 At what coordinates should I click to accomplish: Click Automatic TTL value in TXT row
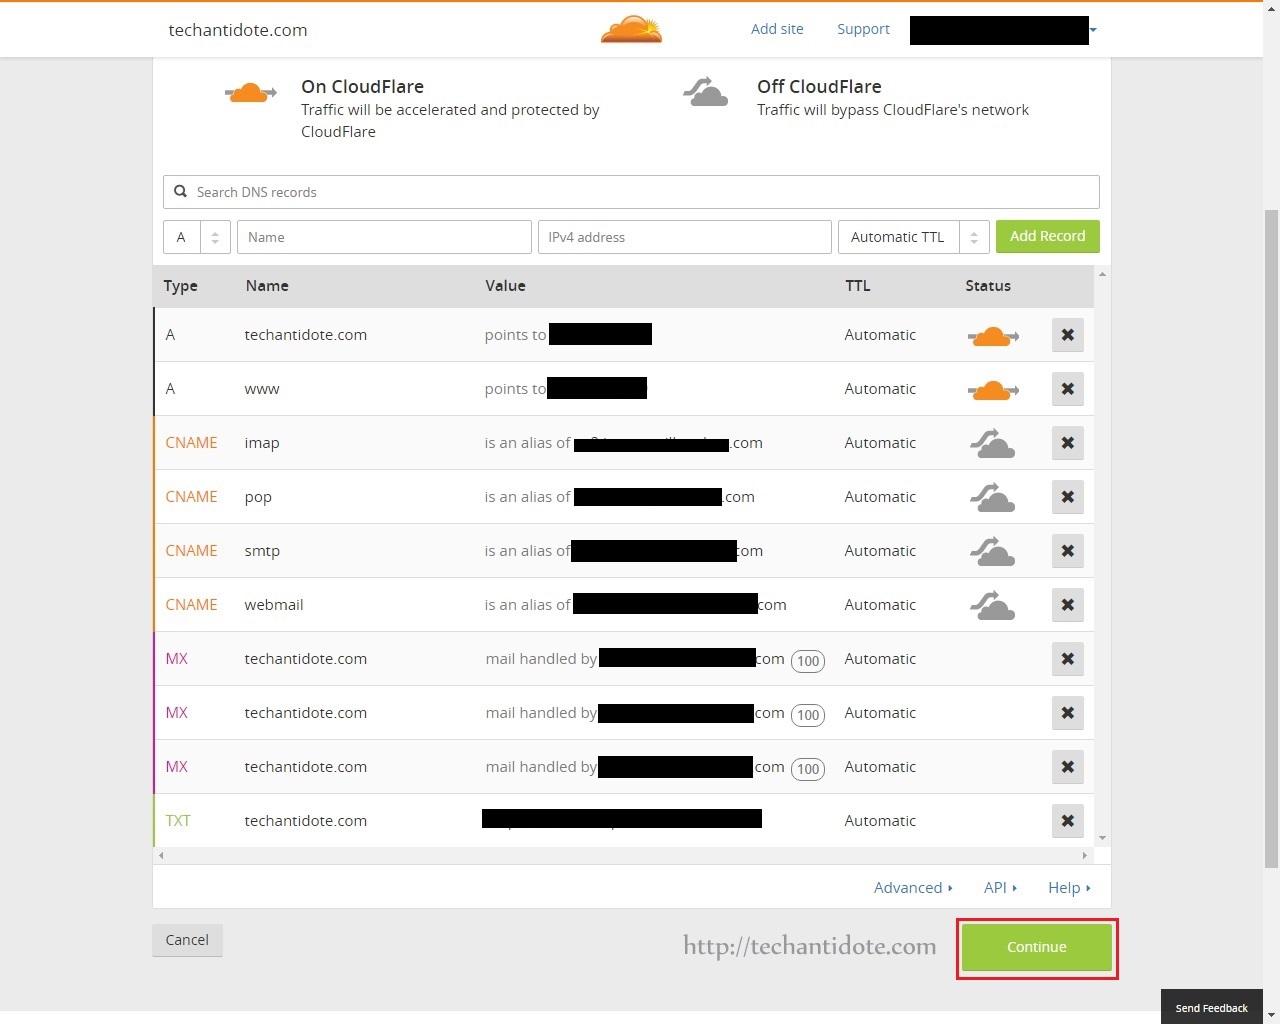pos(880,821)
